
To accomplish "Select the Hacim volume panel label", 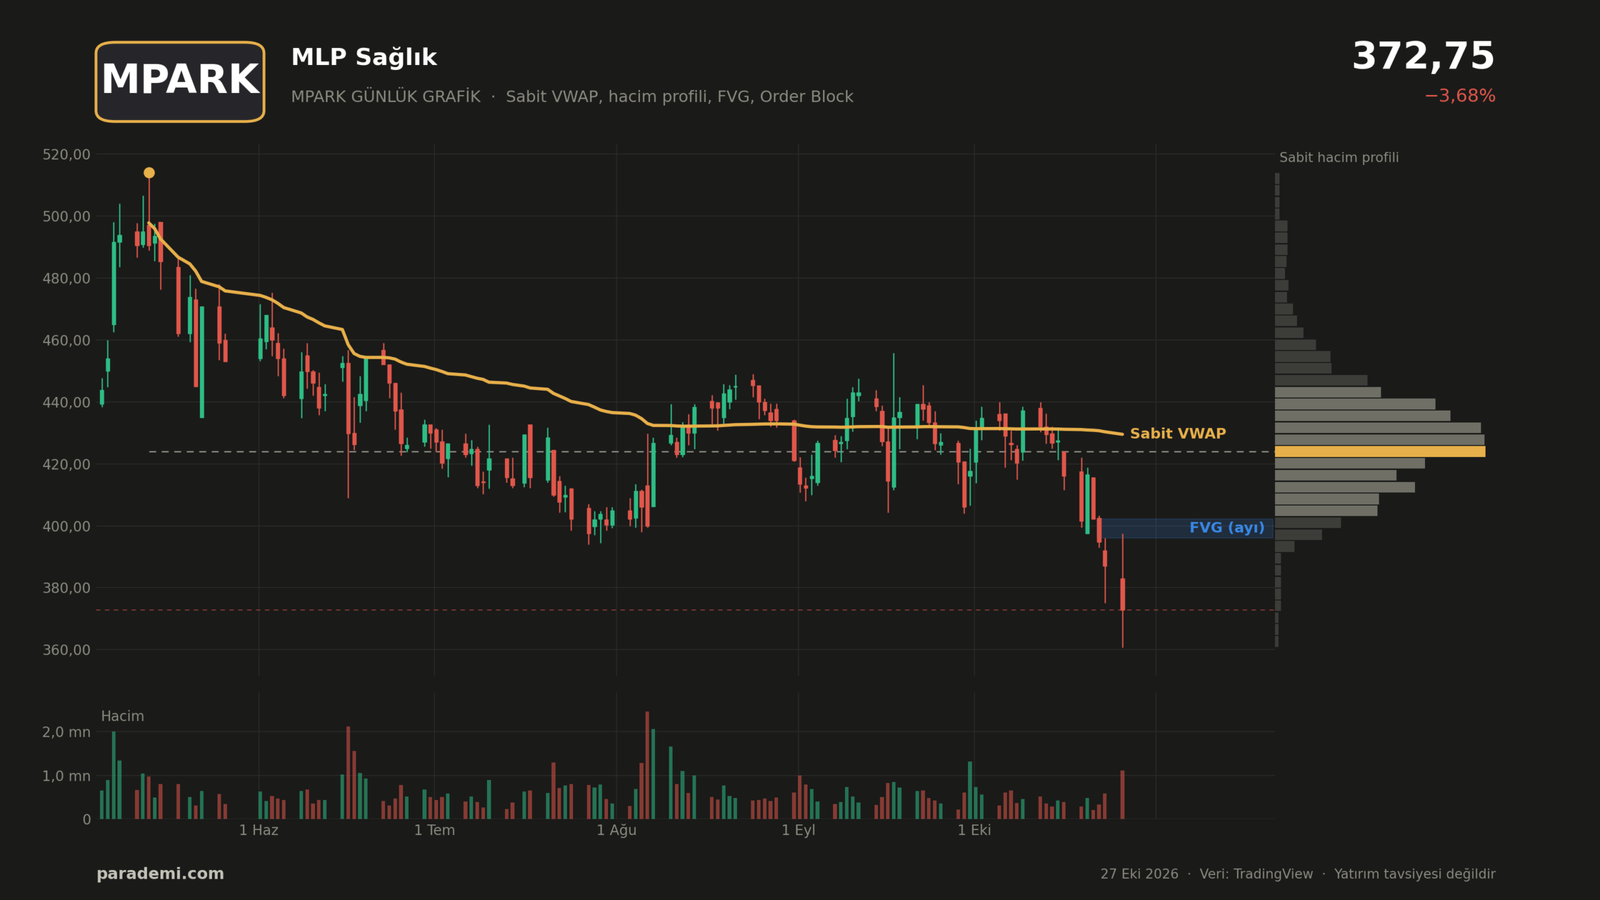I will 122,717.
